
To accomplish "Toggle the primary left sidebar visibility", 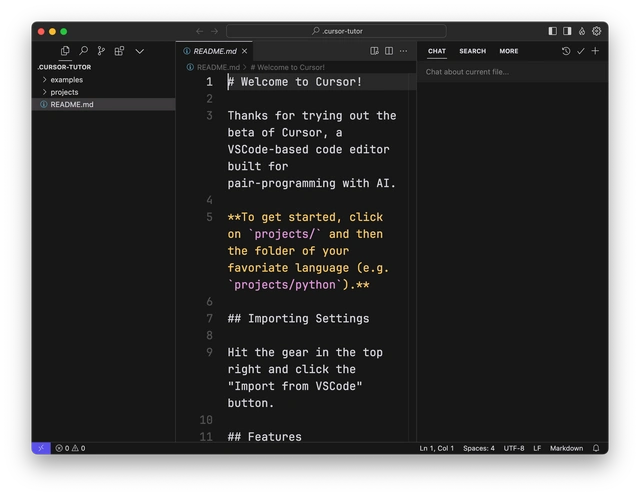I will tap(553, 31).
